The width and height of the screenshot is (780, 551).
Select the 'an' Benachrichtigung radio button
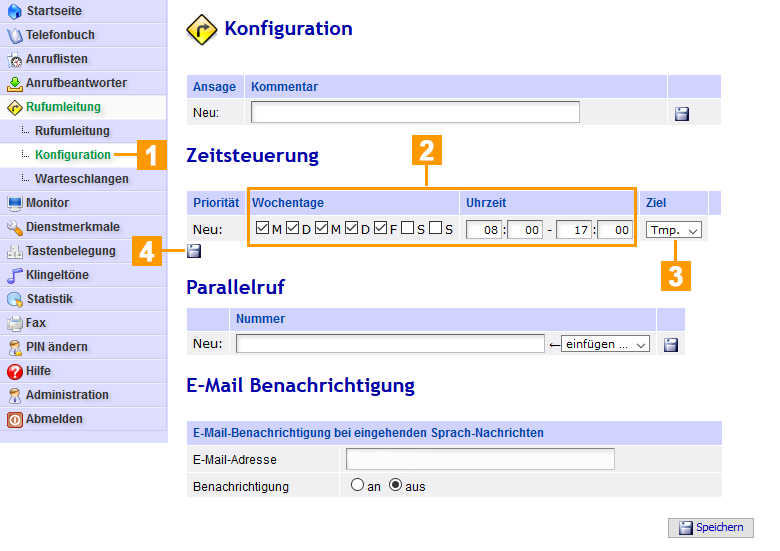(357, 486)
